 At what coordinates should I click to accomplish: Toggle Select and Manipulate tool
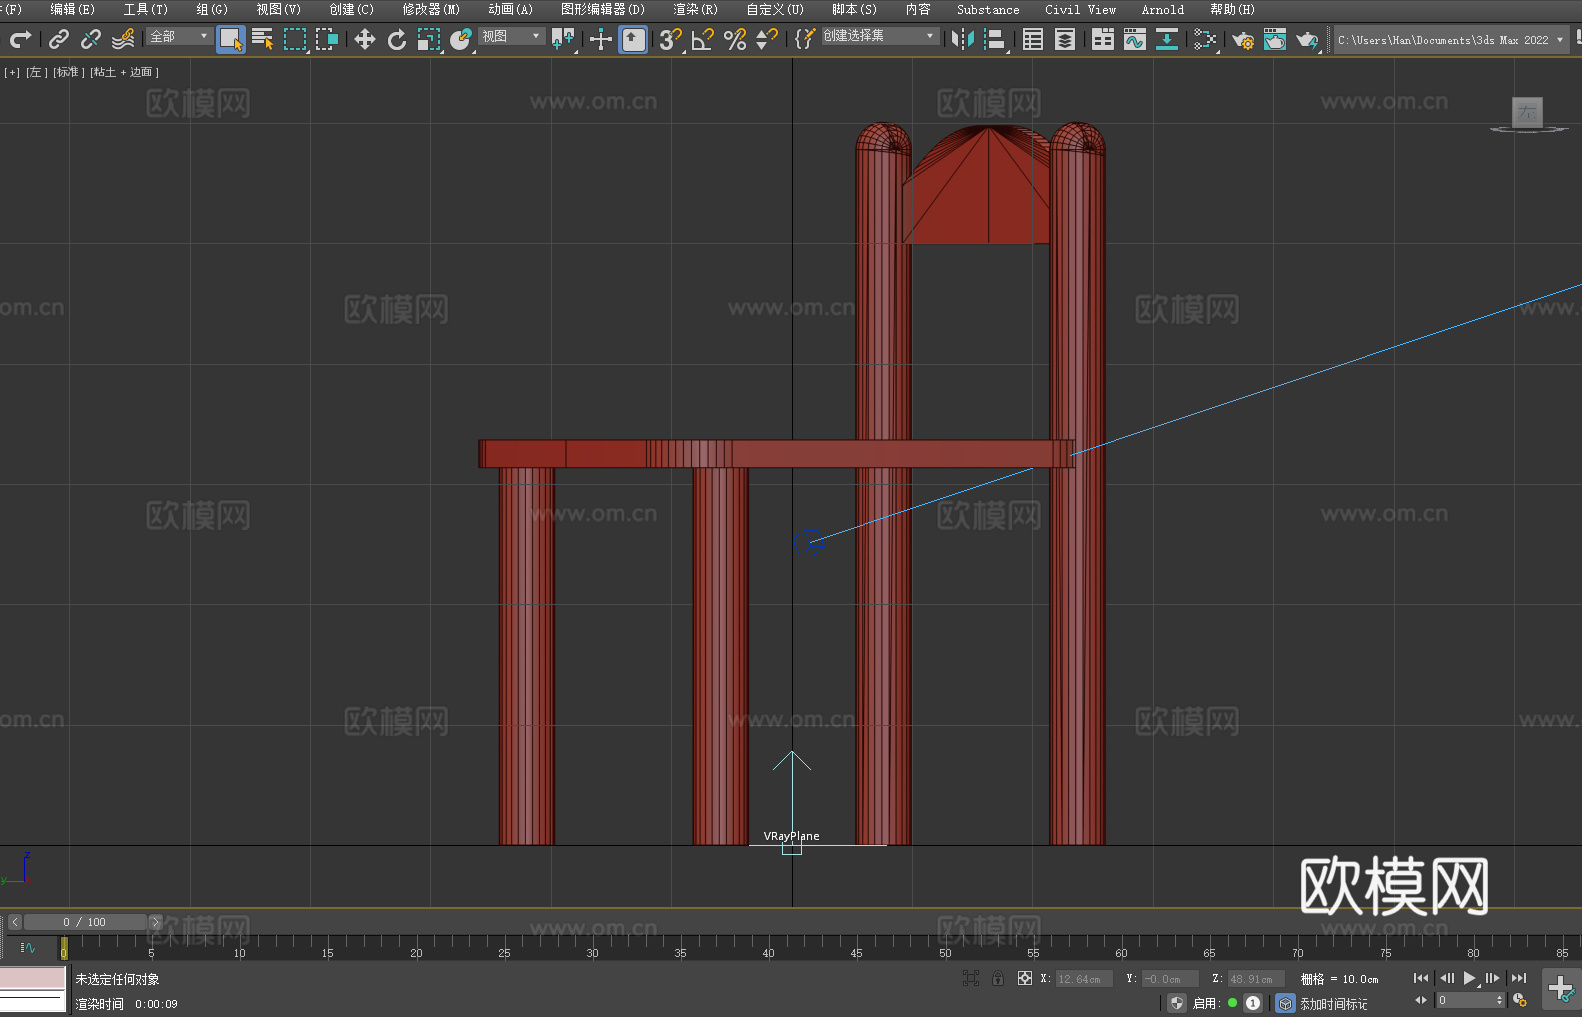point(601,39)
